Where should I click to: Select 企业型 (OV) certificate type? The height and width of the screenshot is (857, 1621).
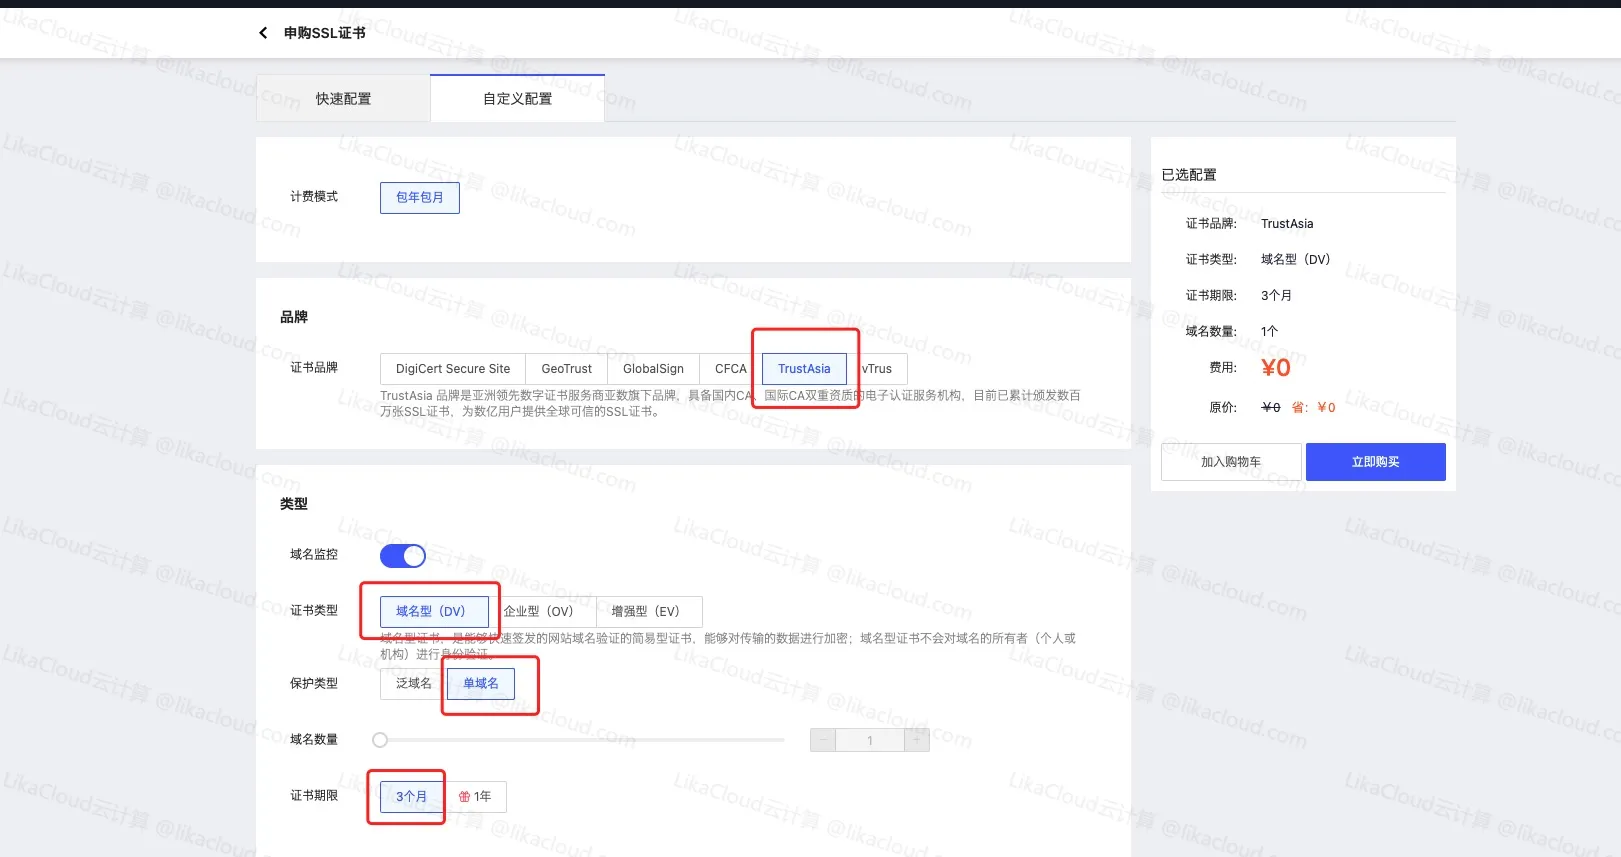point(539,611)
